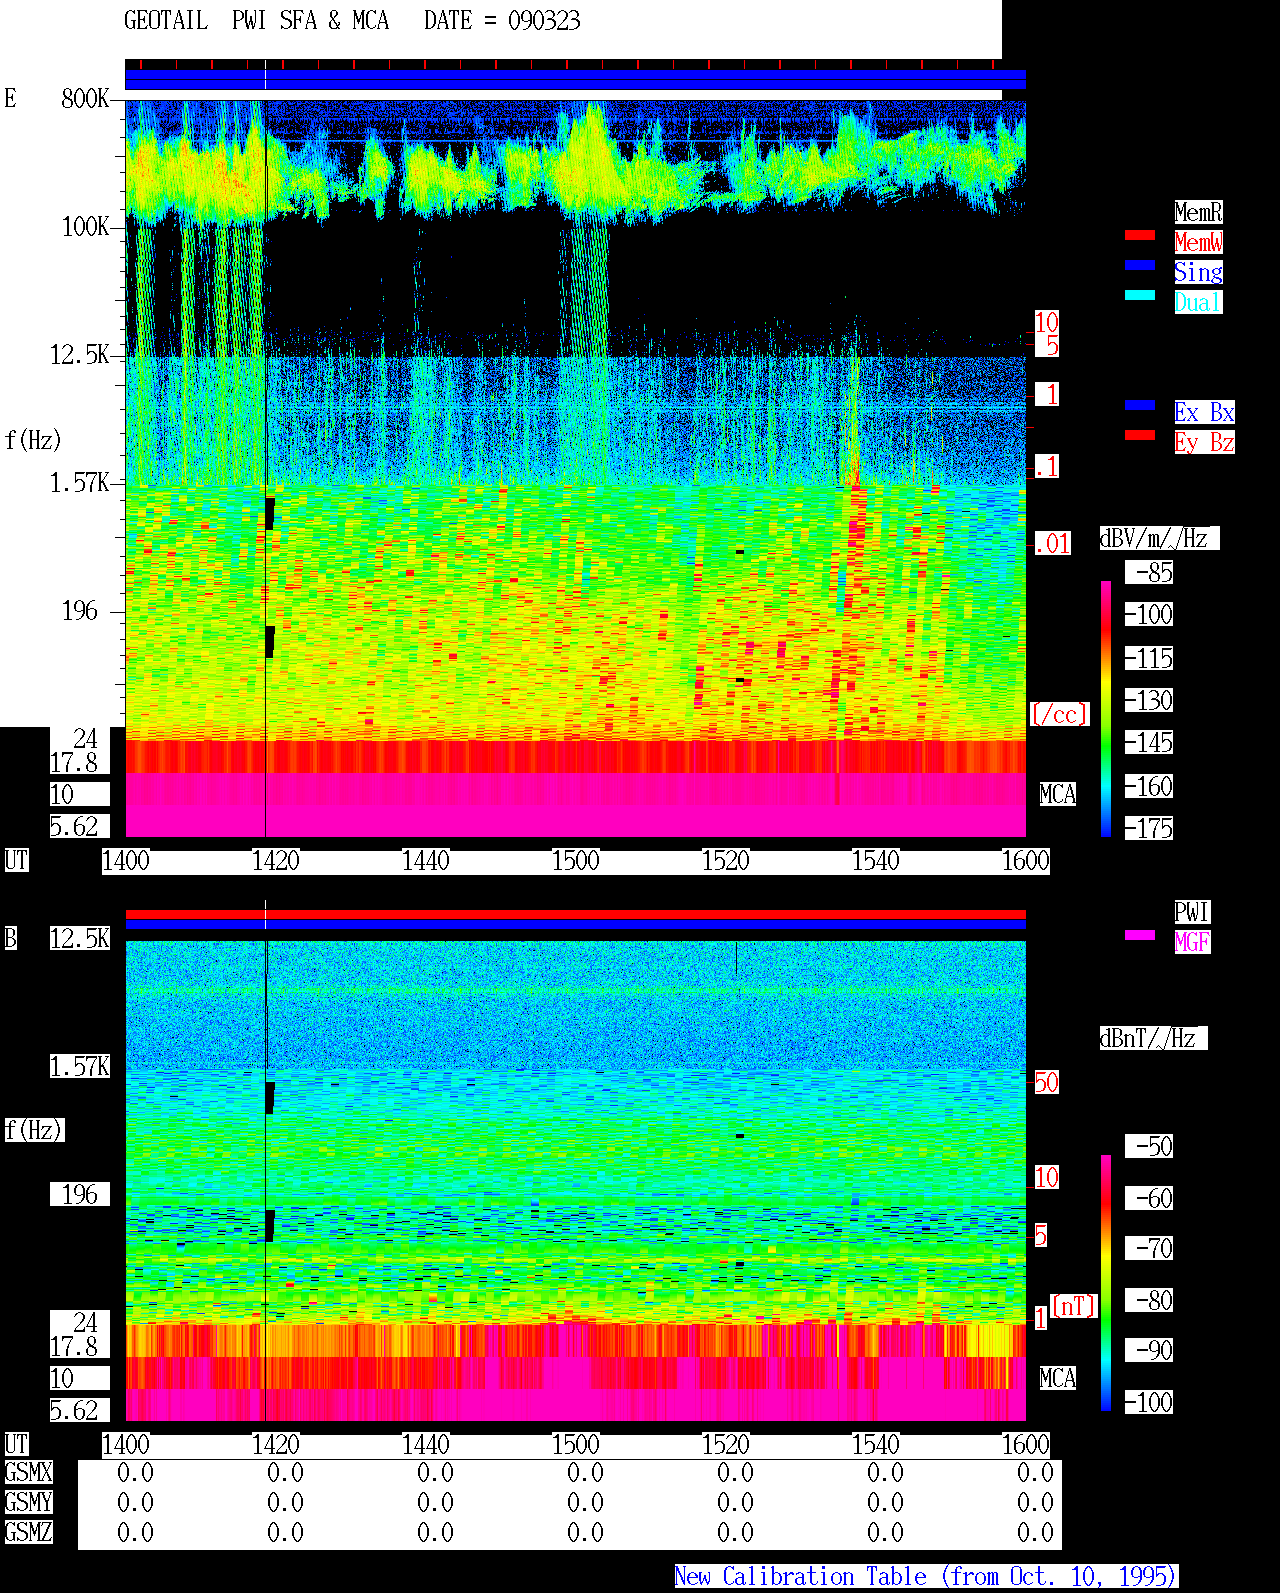Select the Sing legend label
This screenshot has height=1593, width=1280.
coord(1198,272)
